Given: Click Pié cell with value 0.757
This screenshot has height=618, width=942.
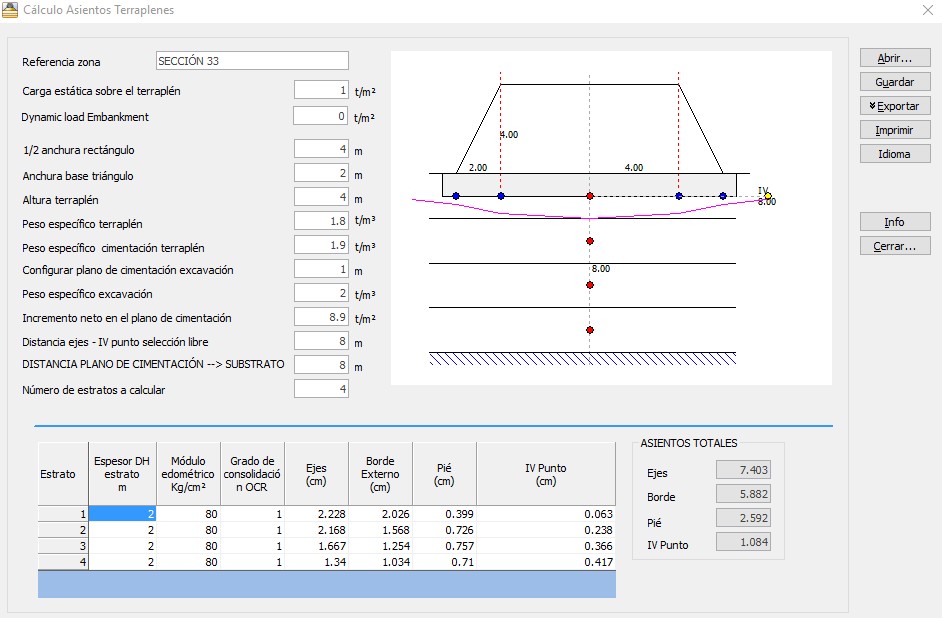Looking at the screenshot, I should (x=445, y=546).
